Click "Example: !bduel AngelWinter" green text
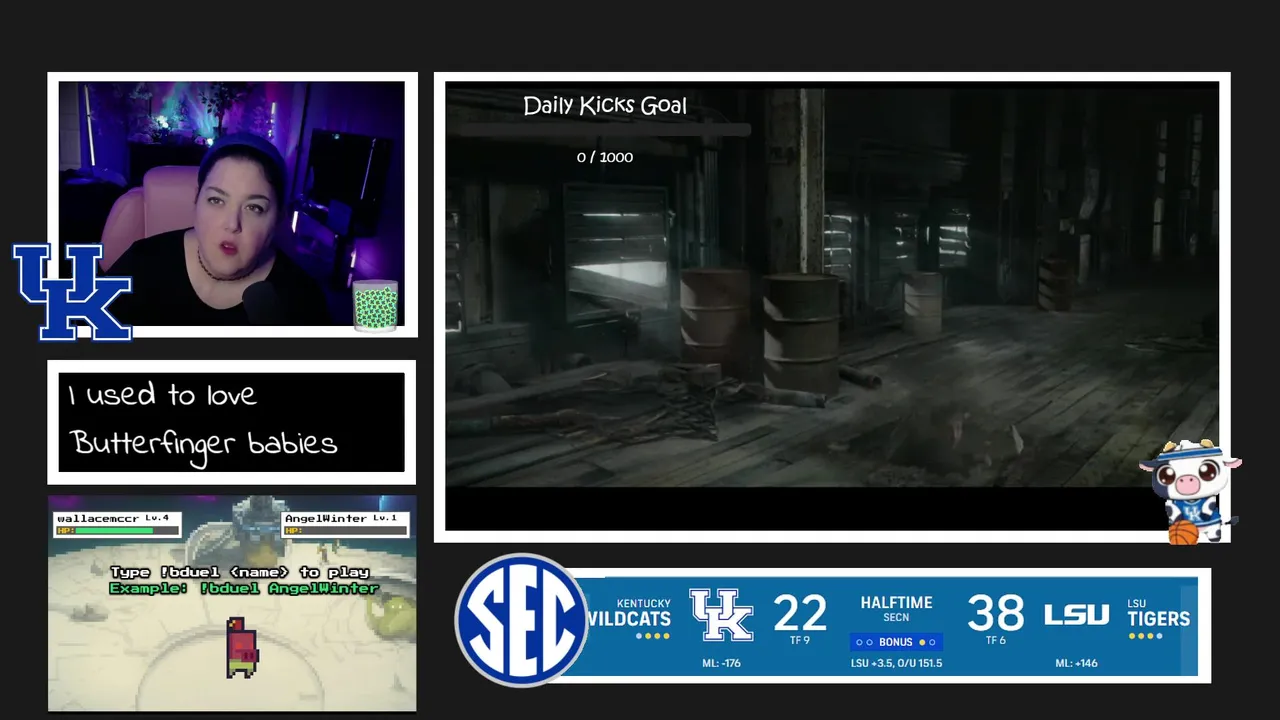1280x720 pixels. [244, 588]
